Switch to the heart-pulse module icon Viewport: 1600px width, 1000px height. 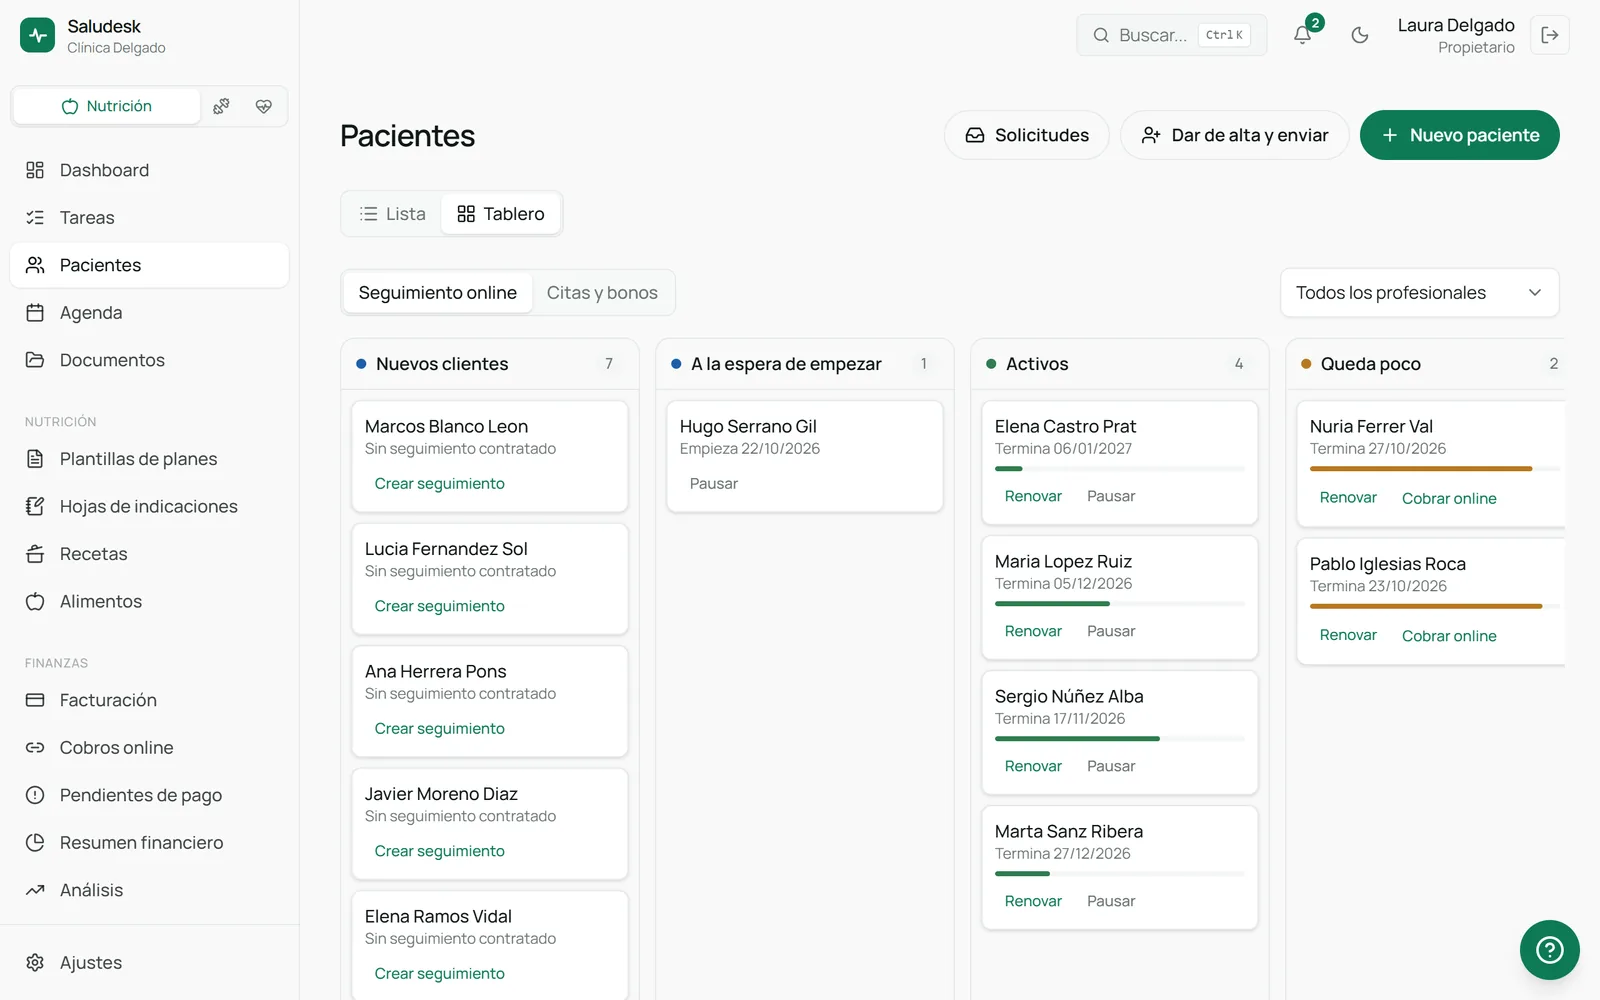tap(264, 106)
